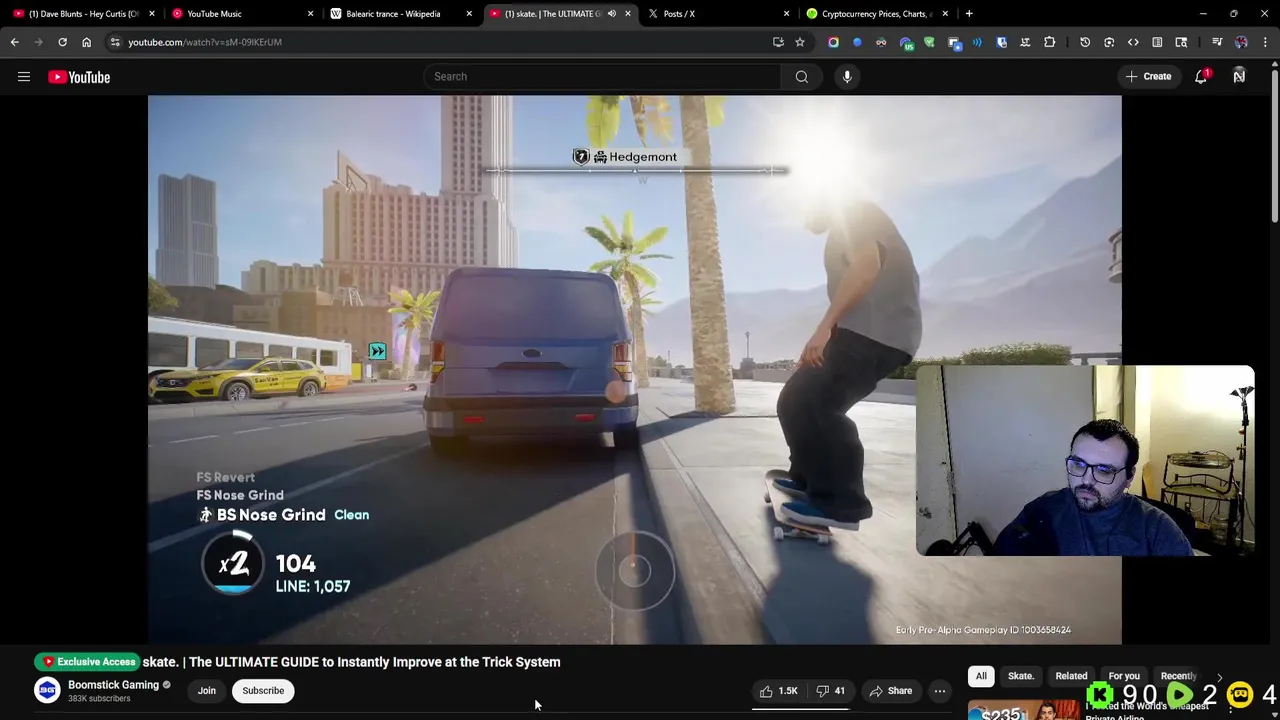Share the video via Share button
This screenshot has width=1280, height=720.
(890, 691)
